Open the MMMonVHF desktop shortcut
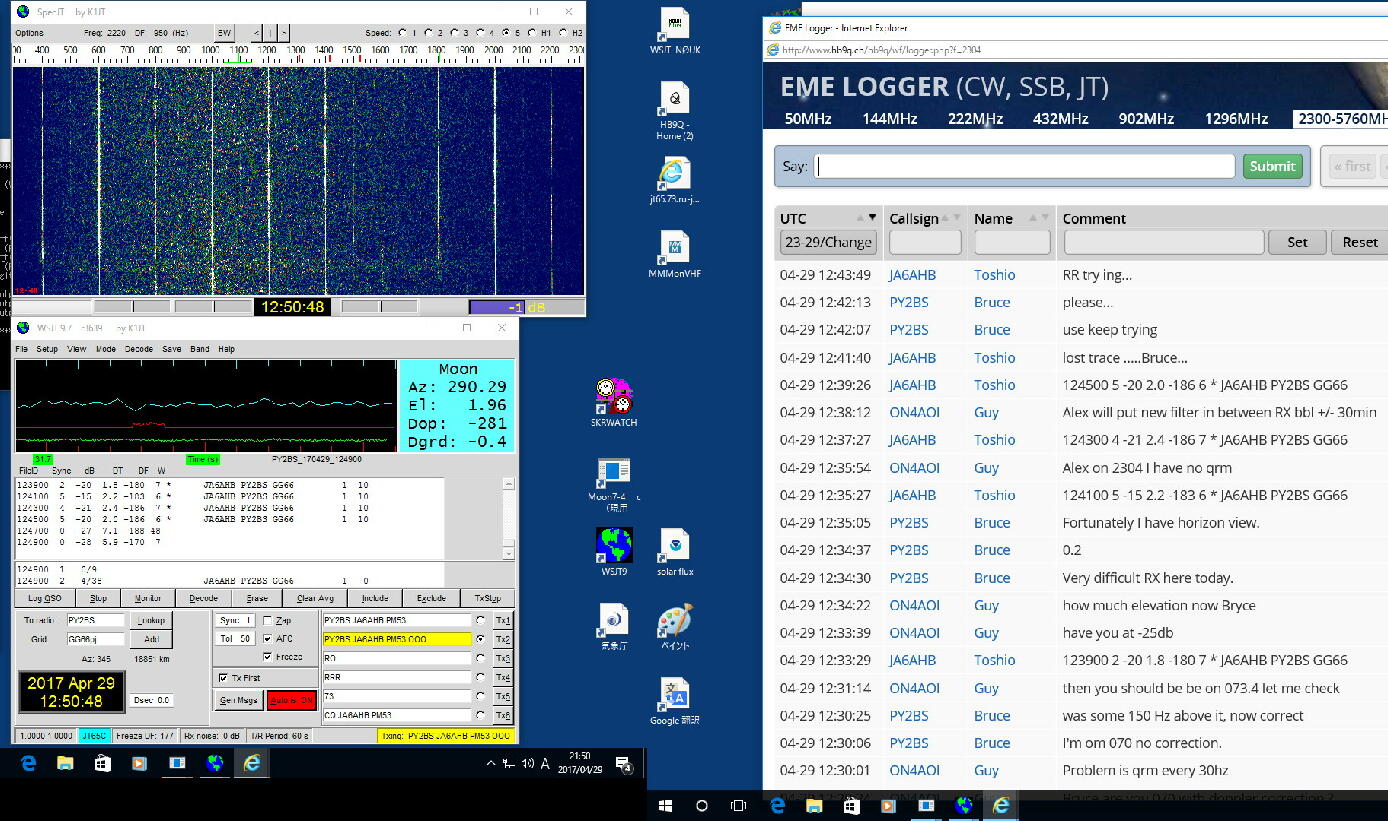 point(674,248)
